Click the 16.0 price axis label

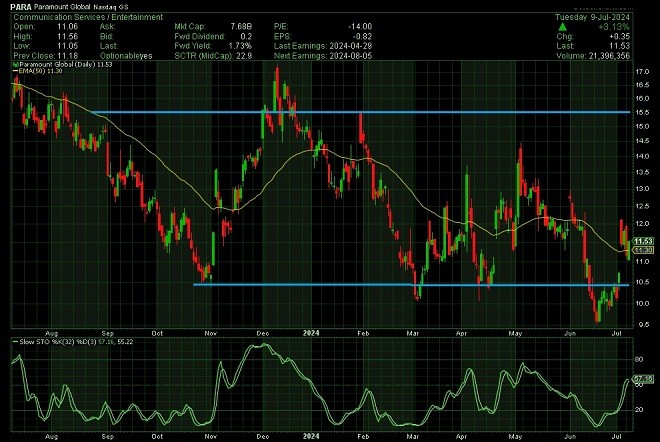(x=642, y=99)
